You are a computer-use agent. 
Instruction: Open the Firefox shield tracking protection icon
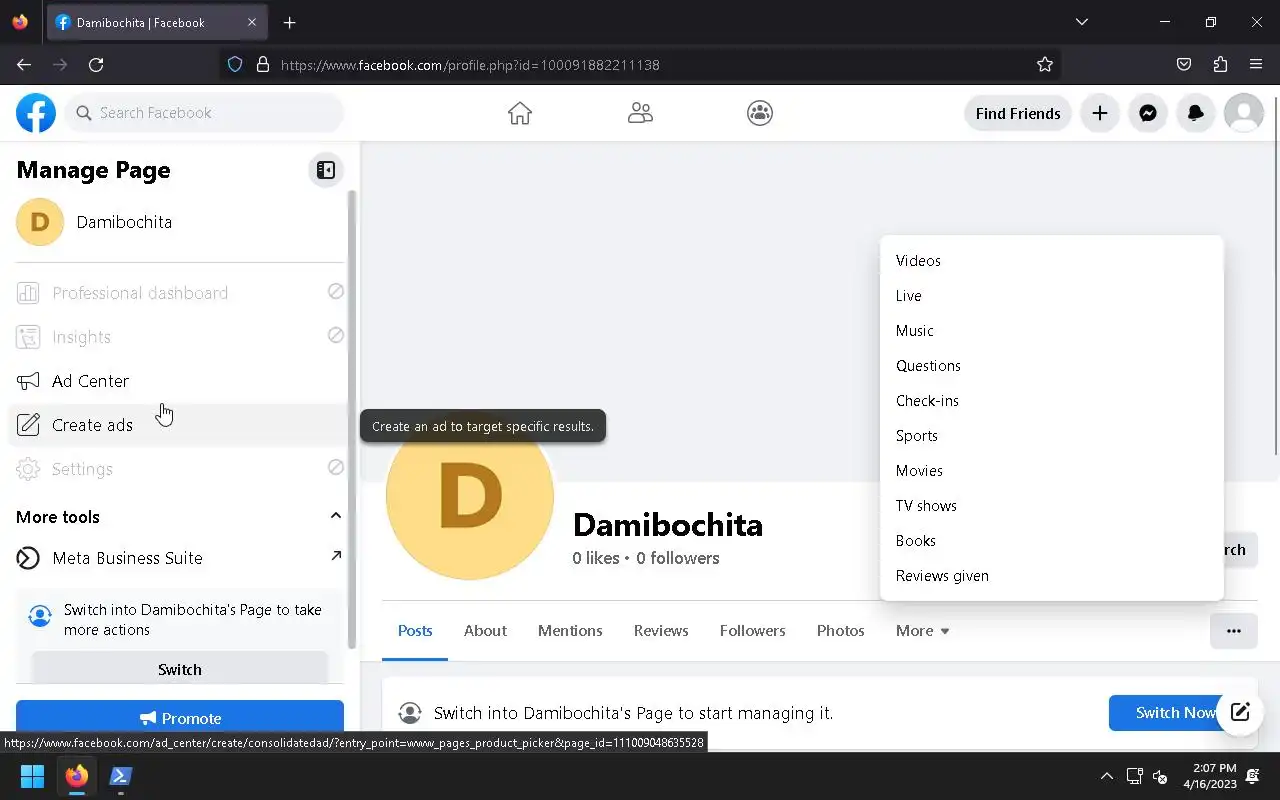[235, 65]
